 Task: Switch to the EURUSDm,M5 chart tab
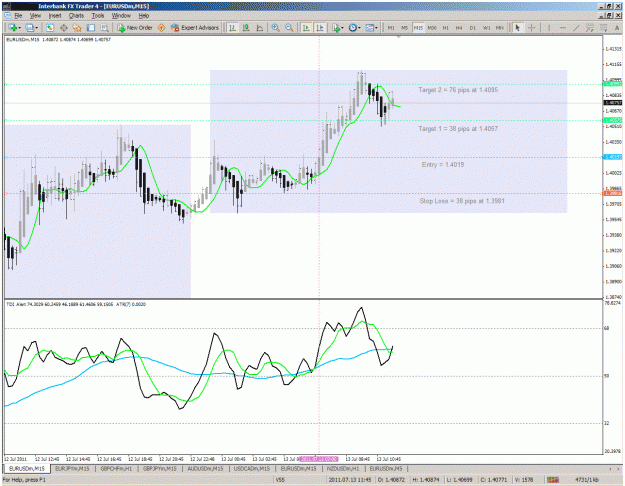386,468
